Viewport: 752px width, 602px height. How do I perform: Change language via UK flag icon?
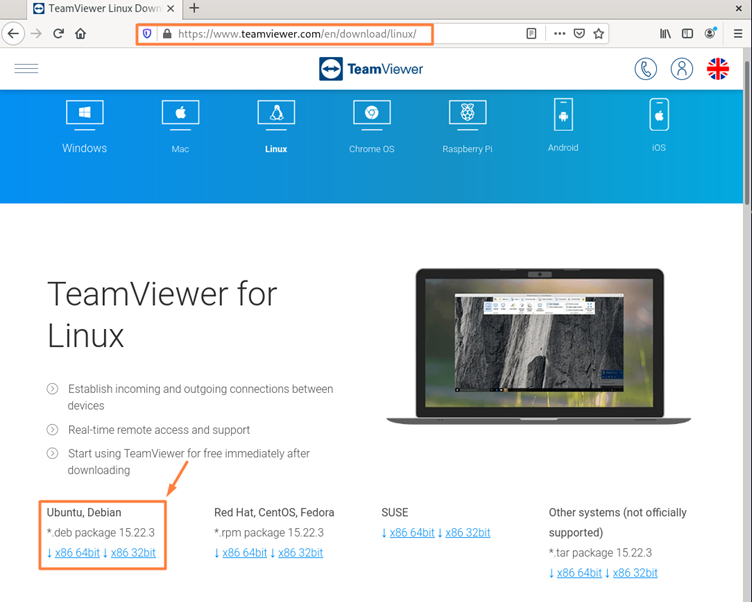(x=718, y=69)
